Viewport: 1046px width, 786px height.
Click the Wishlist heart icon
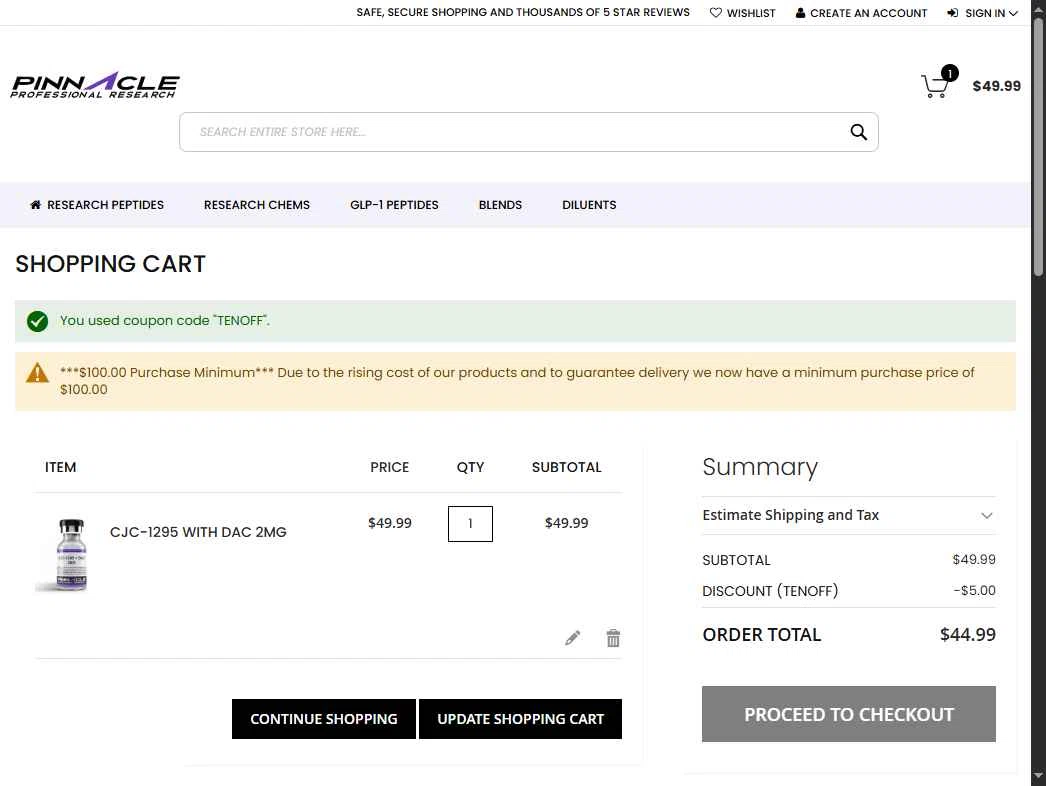point(716,13)
